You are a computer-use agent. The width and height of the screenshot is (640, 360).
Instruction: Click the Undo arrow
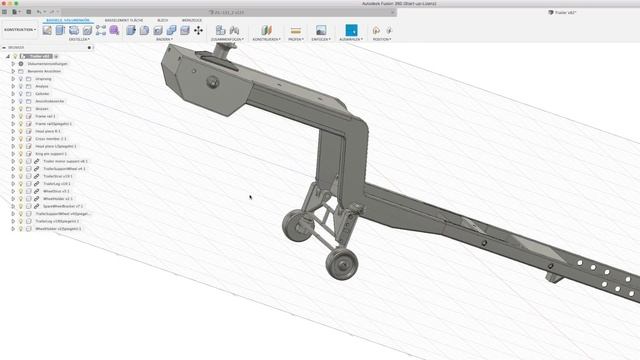click(x=40, y=12)
